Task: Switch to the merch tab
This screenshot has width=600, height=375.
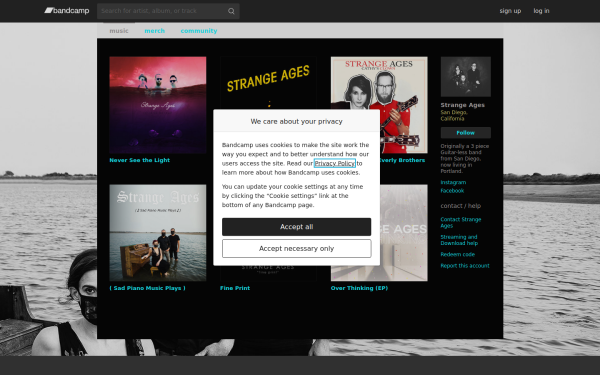Action: 155,31
